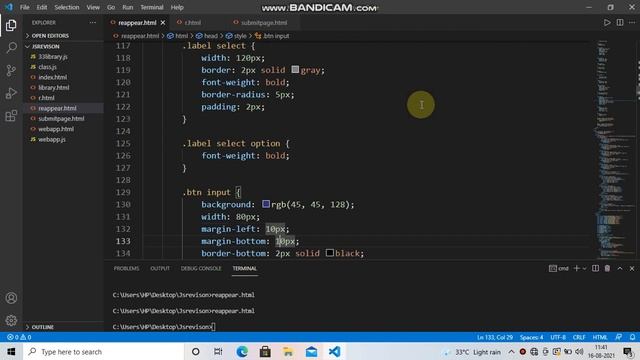
Task: Add a new terminal with plus icon
Action: tap(576, 268)
